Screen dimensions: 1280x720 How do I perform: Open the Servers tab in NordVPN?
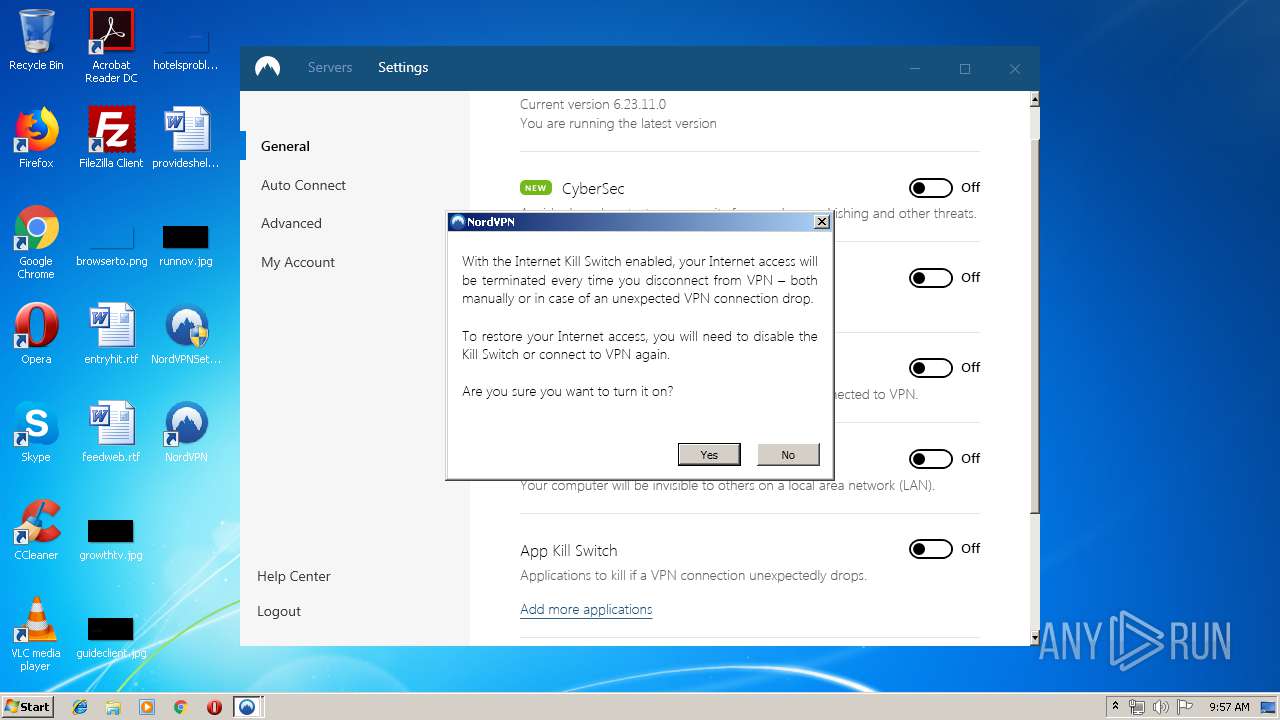(330, 67)
